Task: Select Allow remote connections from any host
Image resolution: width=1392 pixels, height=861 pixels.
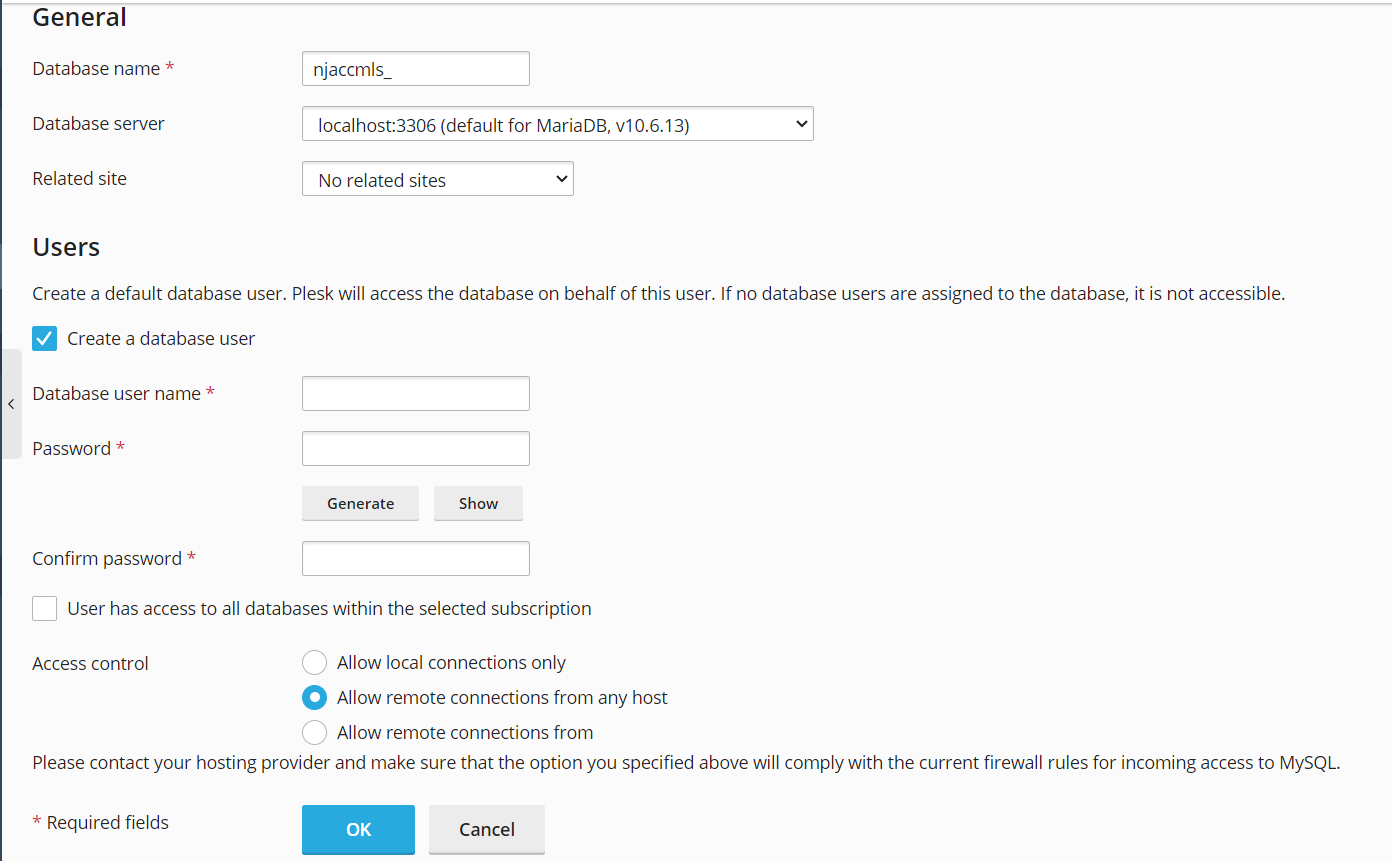Action: pyautogui.click(x=315, y=698)
